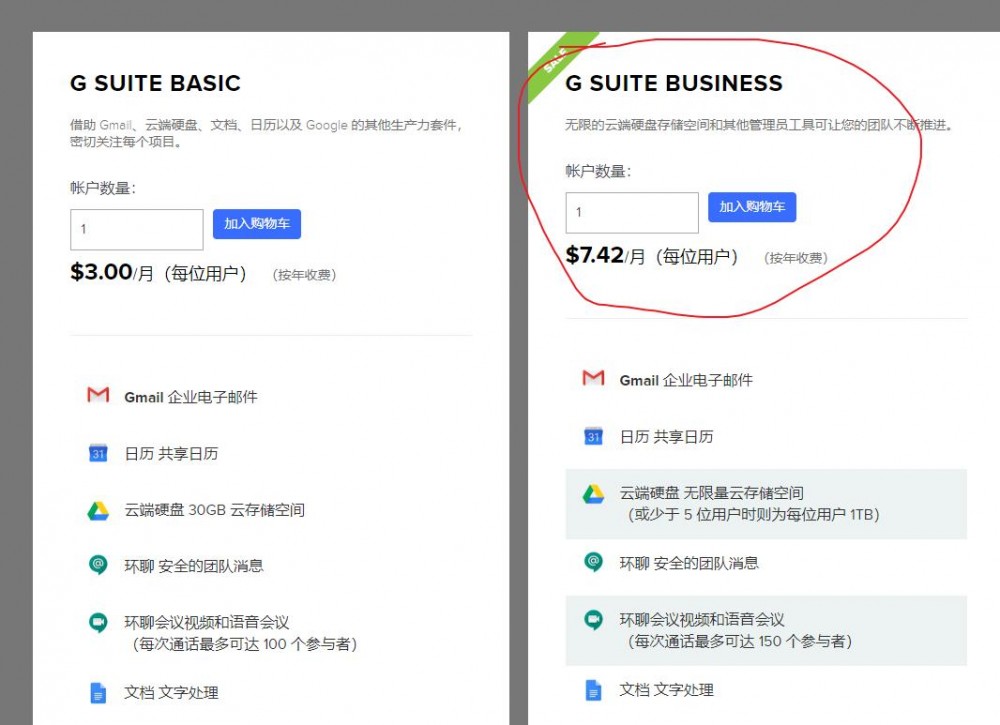Click the 100 个参与者 meeting feature
This screenshot has height=725, width=1000.
[240, 633]
